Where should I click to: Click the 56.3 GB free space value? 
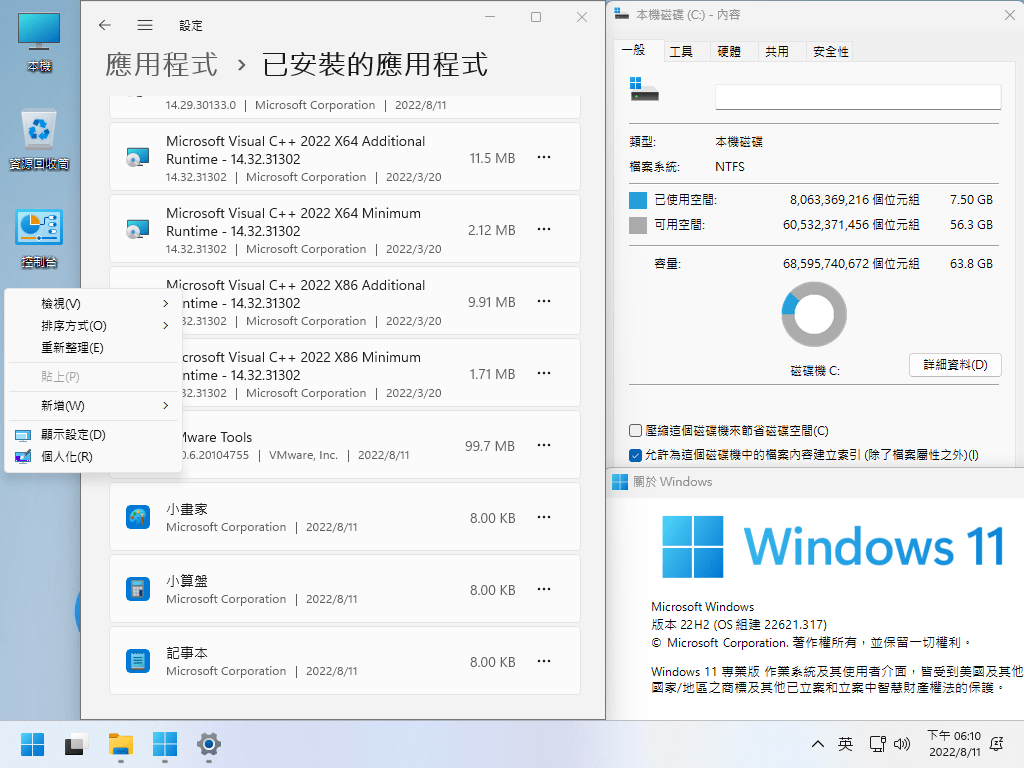971,225
